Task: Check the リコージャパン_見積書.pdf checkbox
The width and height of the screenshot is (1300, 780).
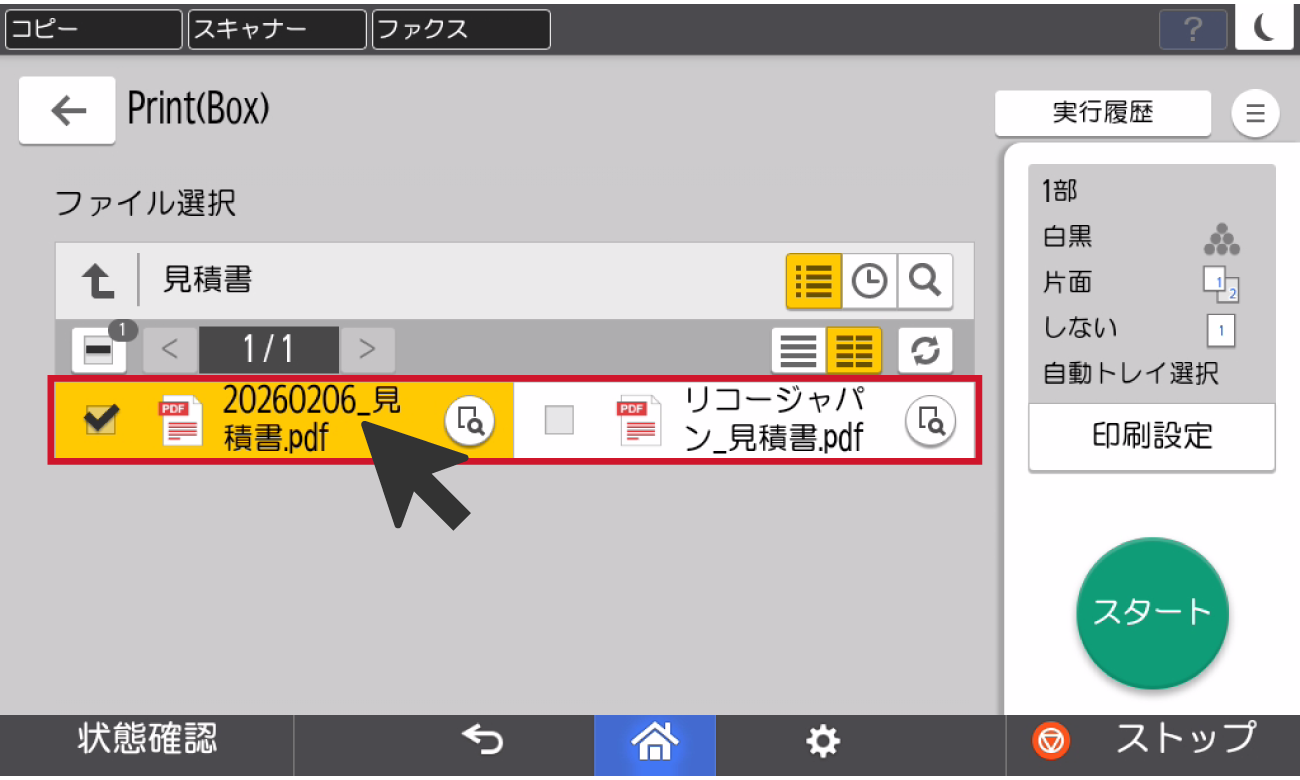Action: [x=559, y=421]
